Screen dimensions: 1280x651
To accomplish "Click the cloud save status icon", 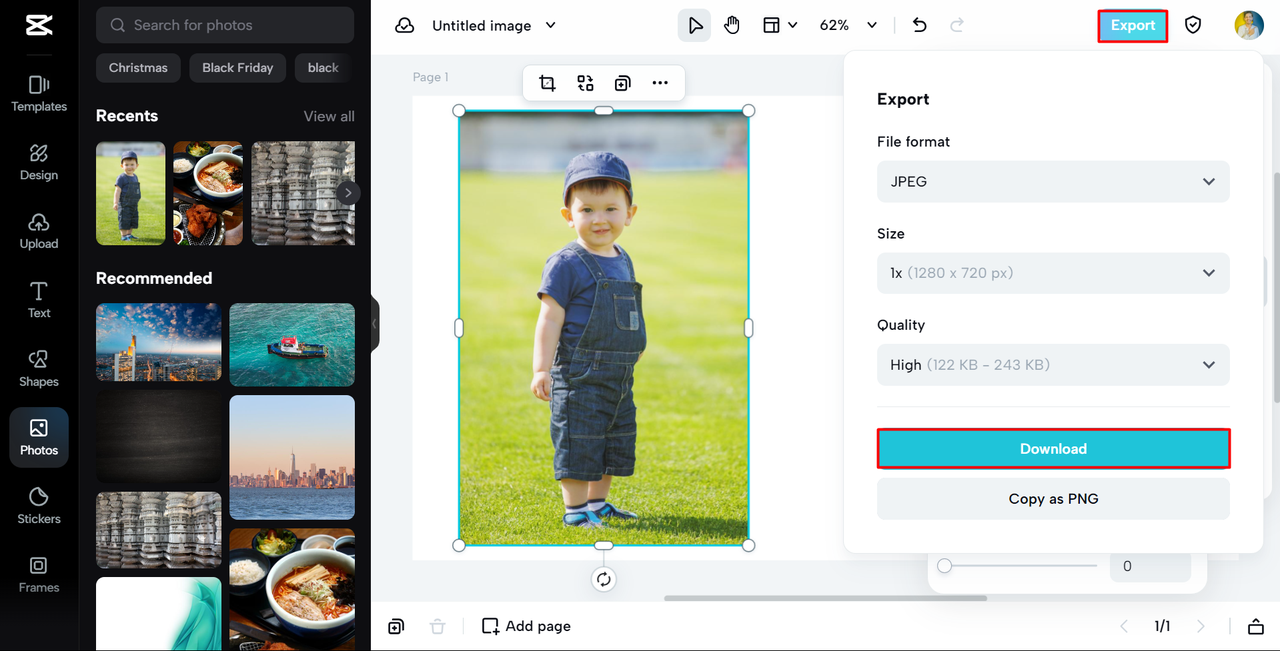I will point(404,25).
